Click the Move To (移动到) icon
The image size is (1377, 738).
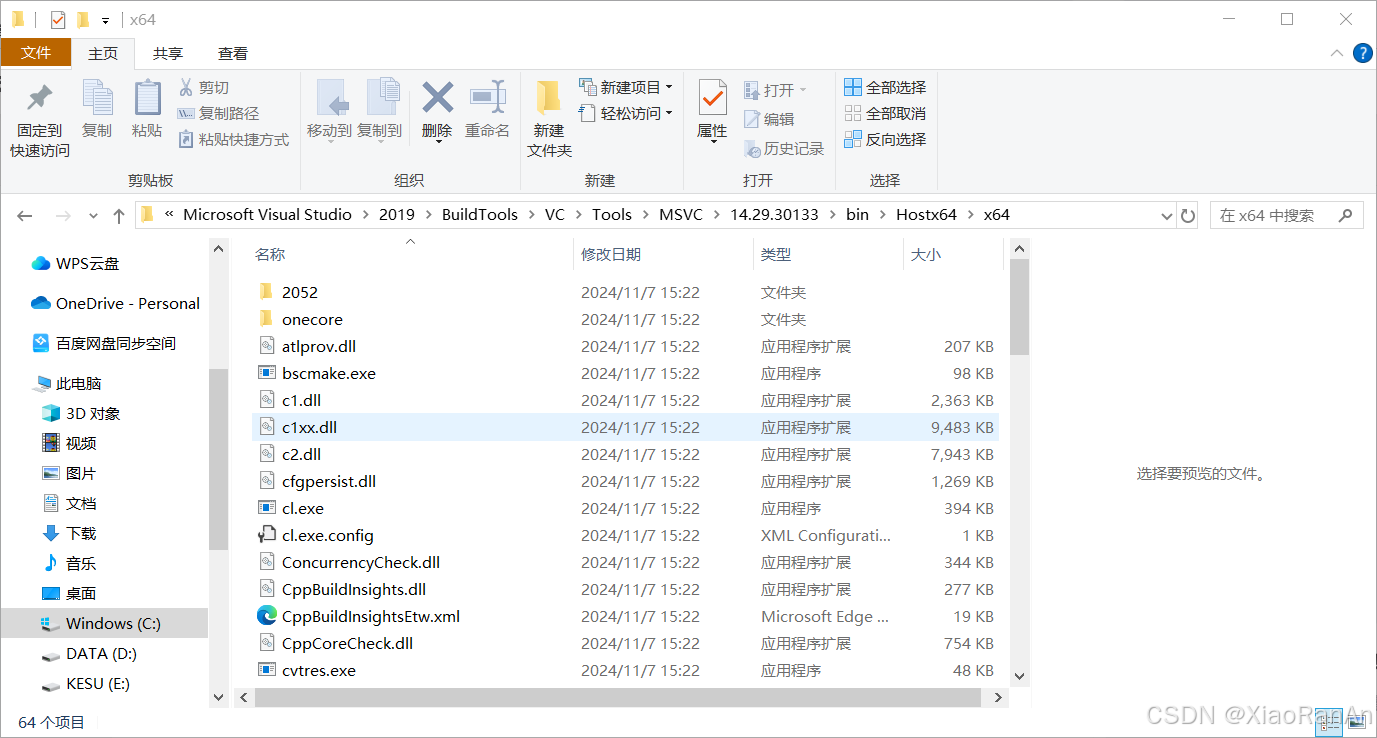(x=330, y=98)
